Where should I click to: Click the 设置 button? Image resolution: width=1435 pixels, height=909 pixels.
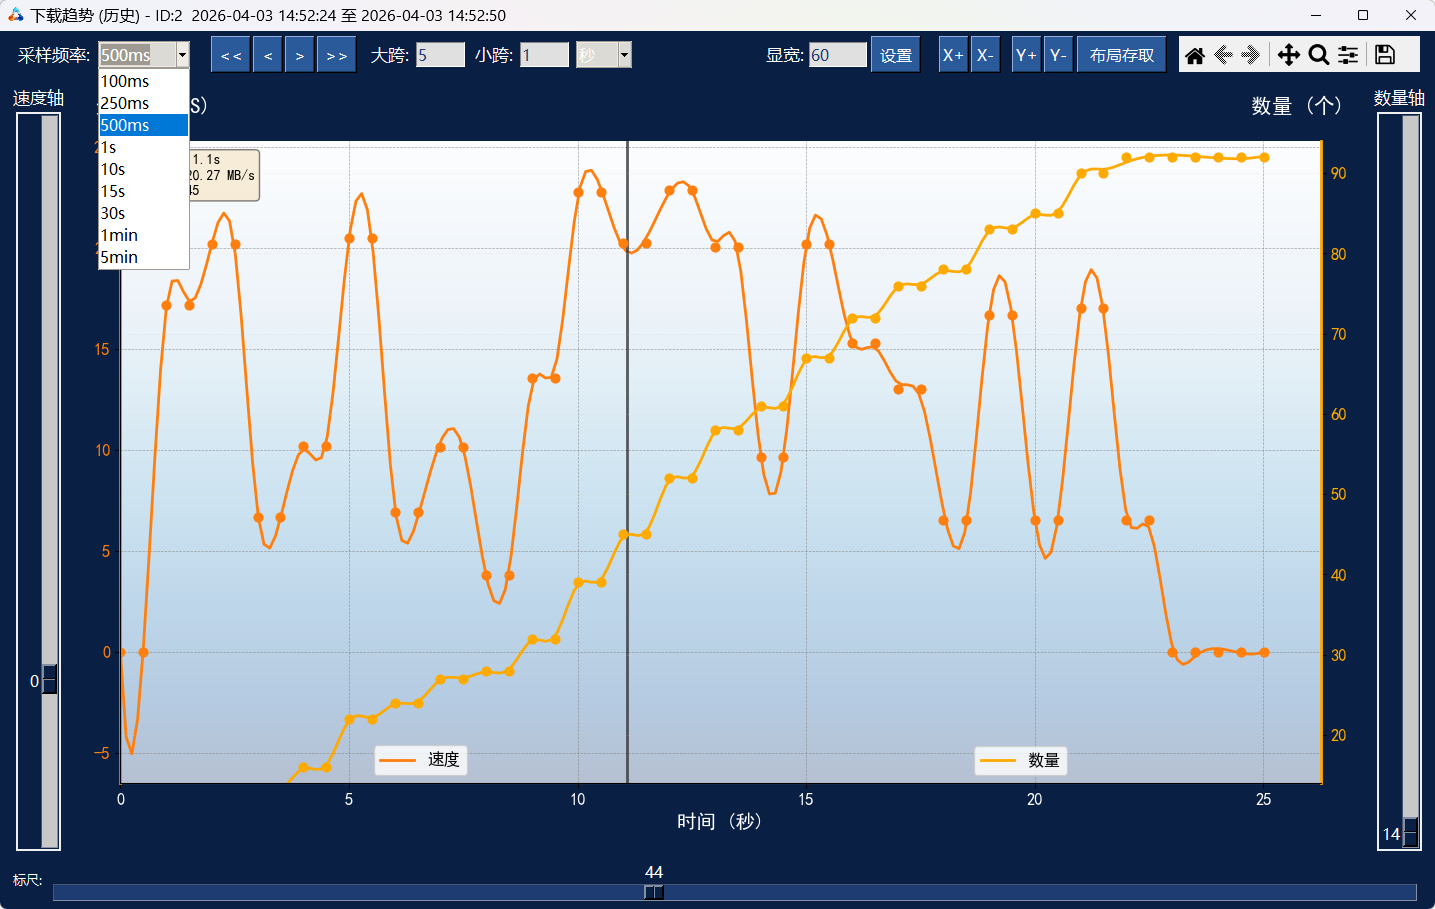(895, 55)
